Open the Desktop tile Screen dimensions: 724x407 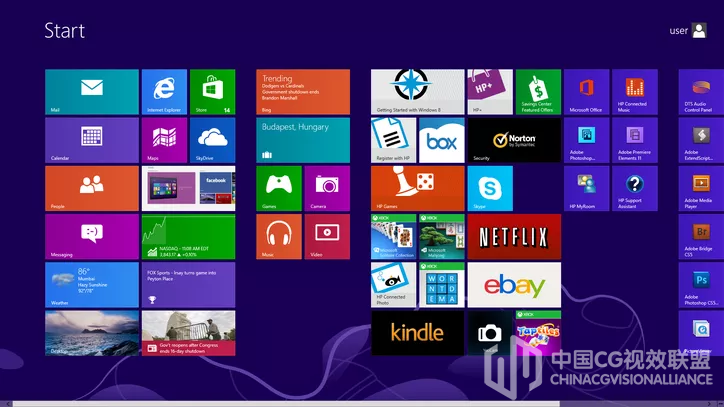tap(92, 333)
